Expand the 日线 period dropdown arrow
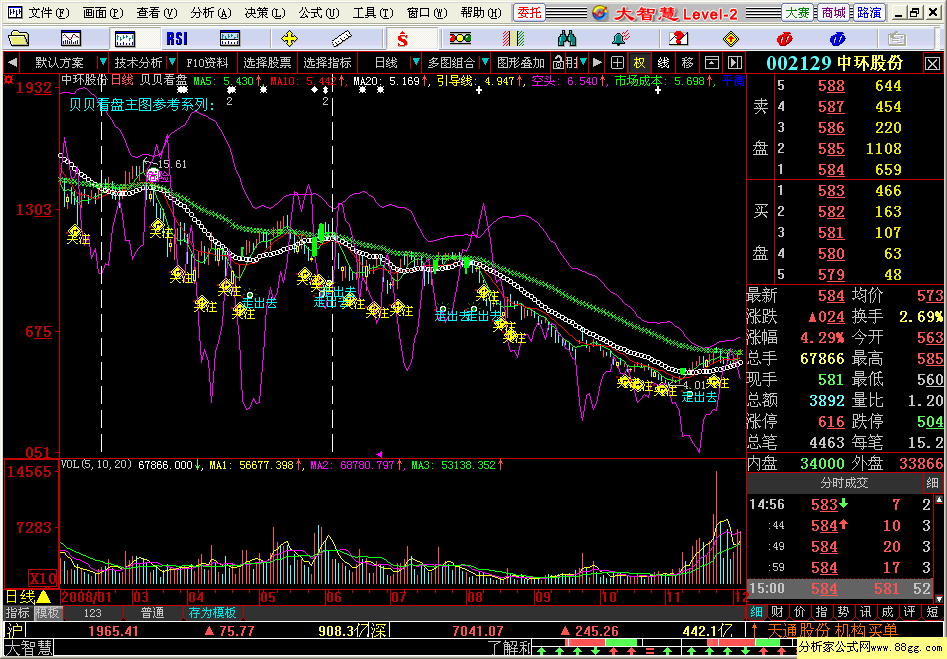 (416, 62)
